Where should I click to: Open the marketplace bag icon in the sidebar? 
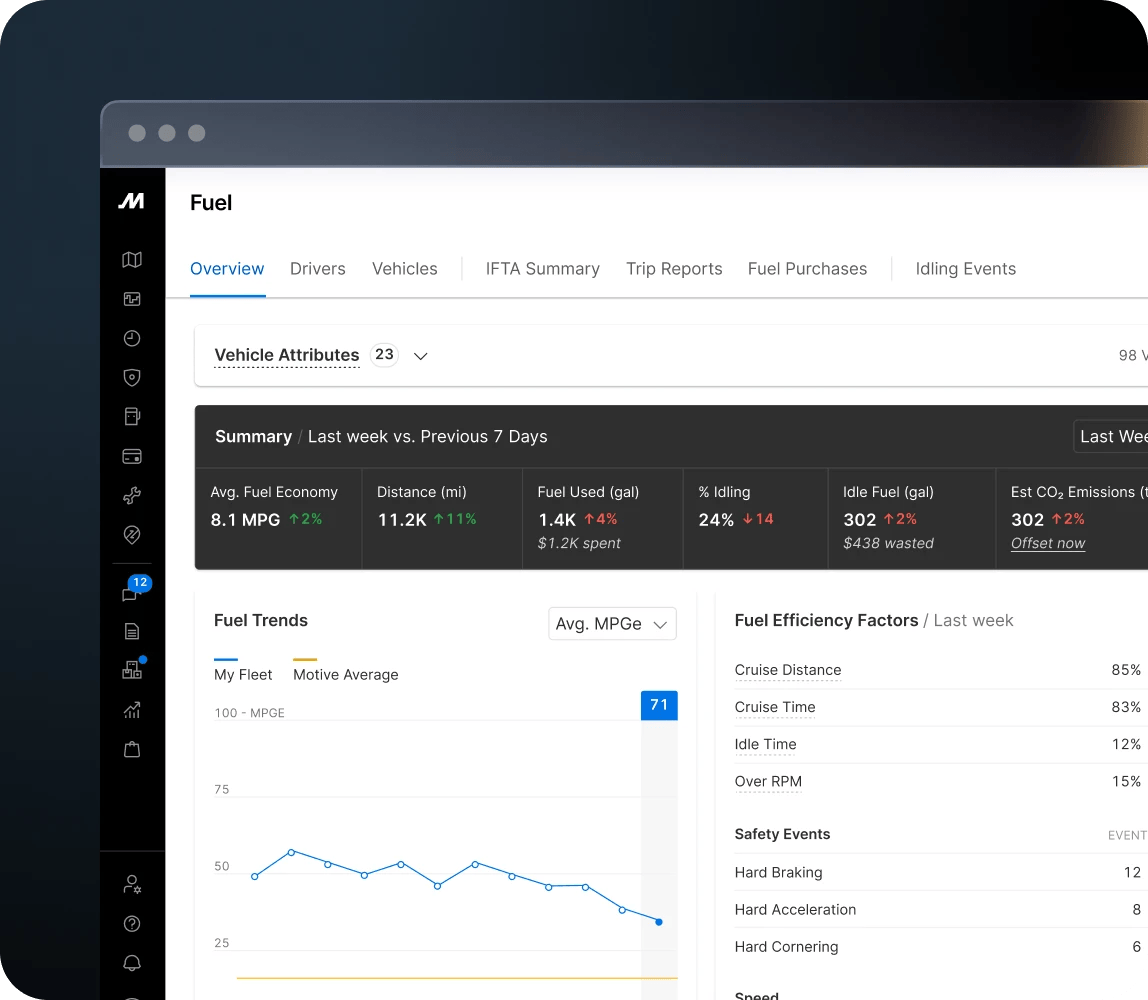132,750
